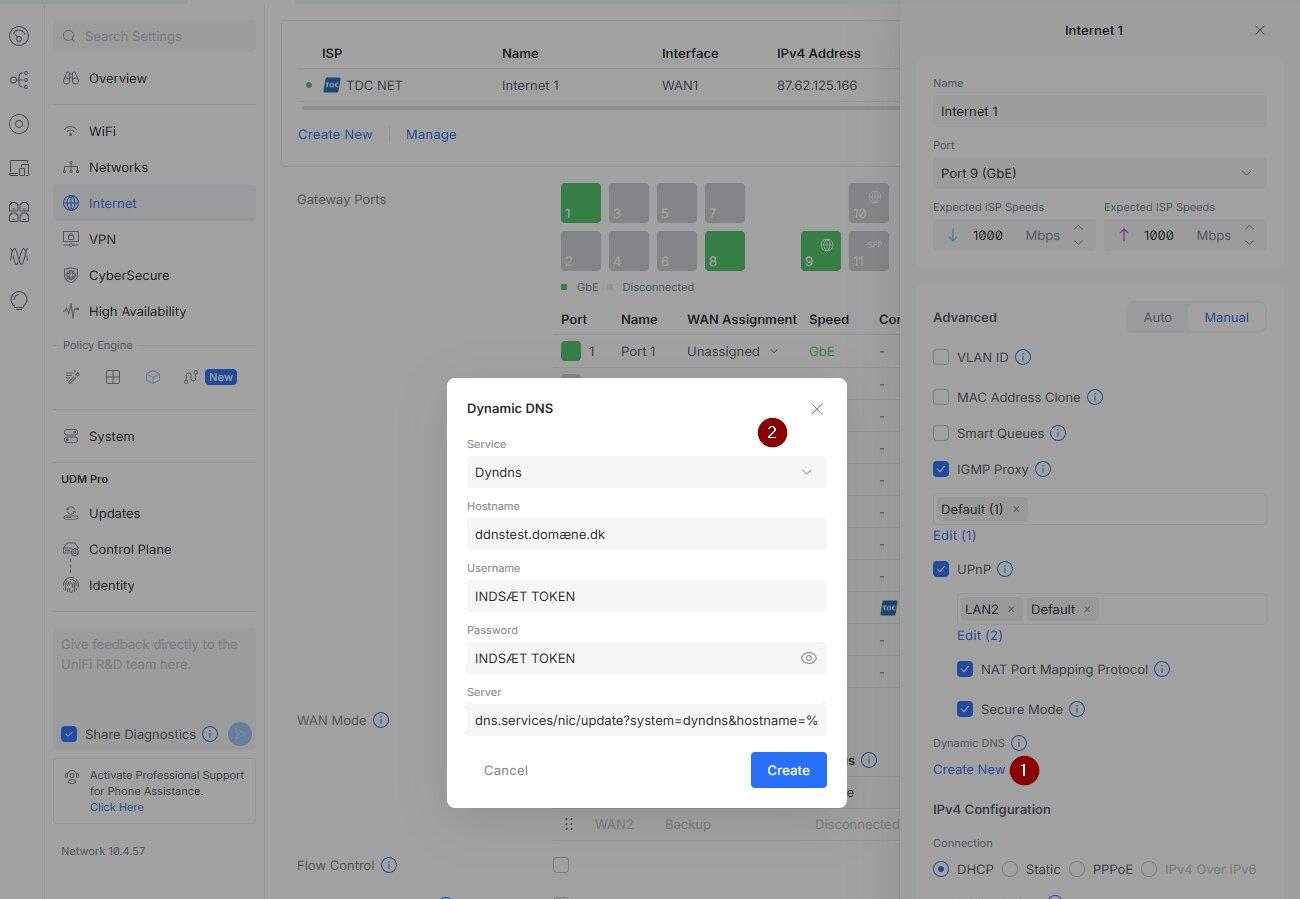
Task: Click the blue Create button
Action: coord(789,770)
